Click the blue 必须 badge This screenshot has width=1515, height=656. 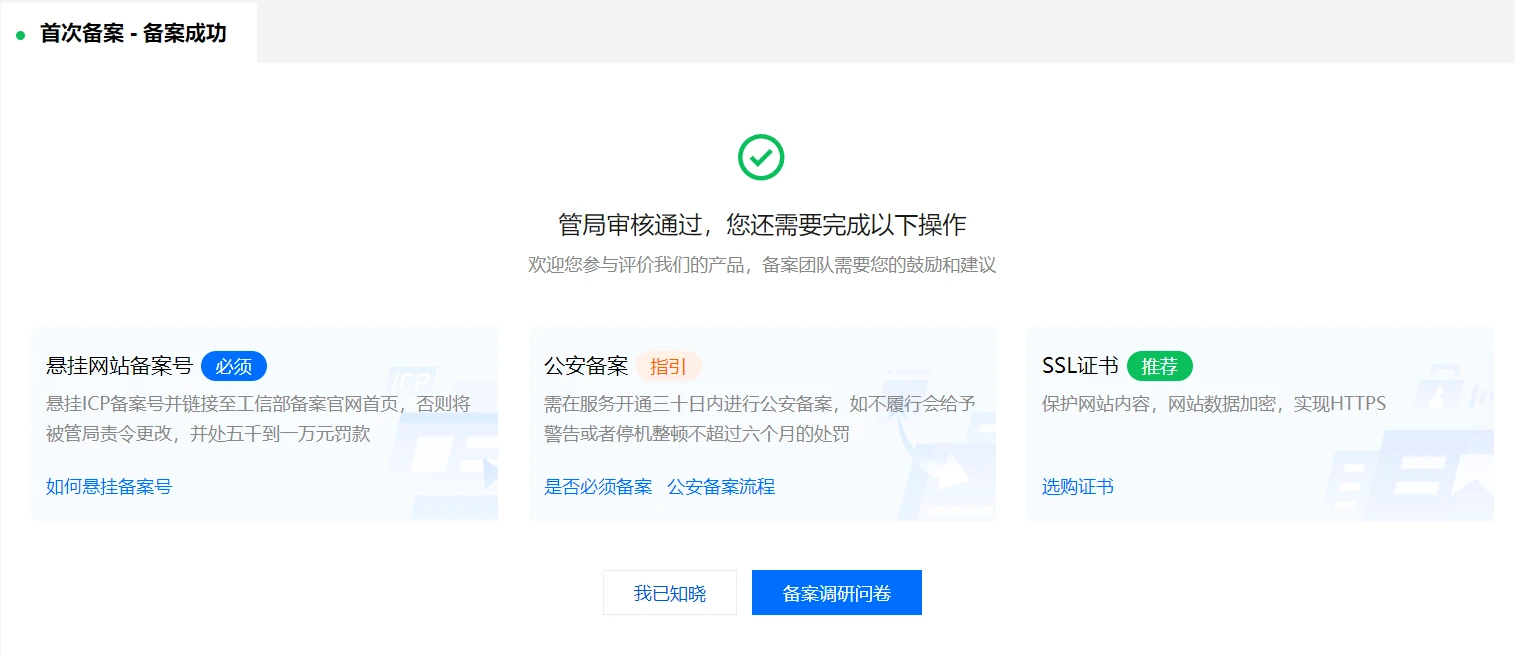pyautogui.click(x=234, y=366)
